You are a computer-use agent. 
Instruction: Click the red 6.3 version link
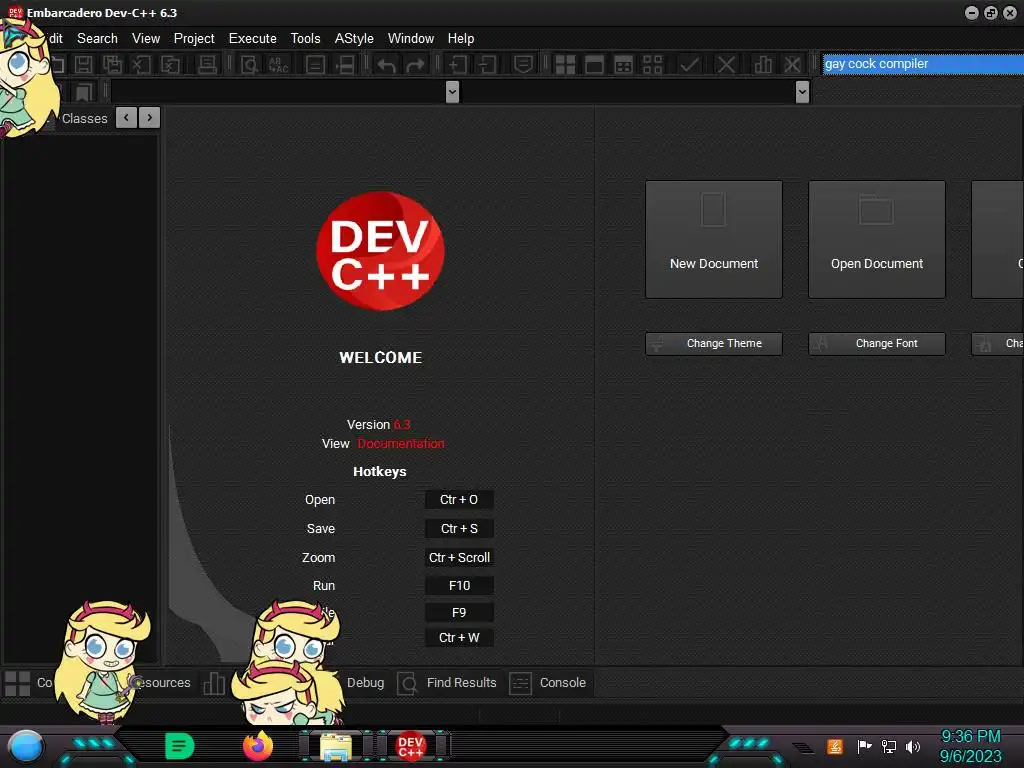[x=402, y=424]
